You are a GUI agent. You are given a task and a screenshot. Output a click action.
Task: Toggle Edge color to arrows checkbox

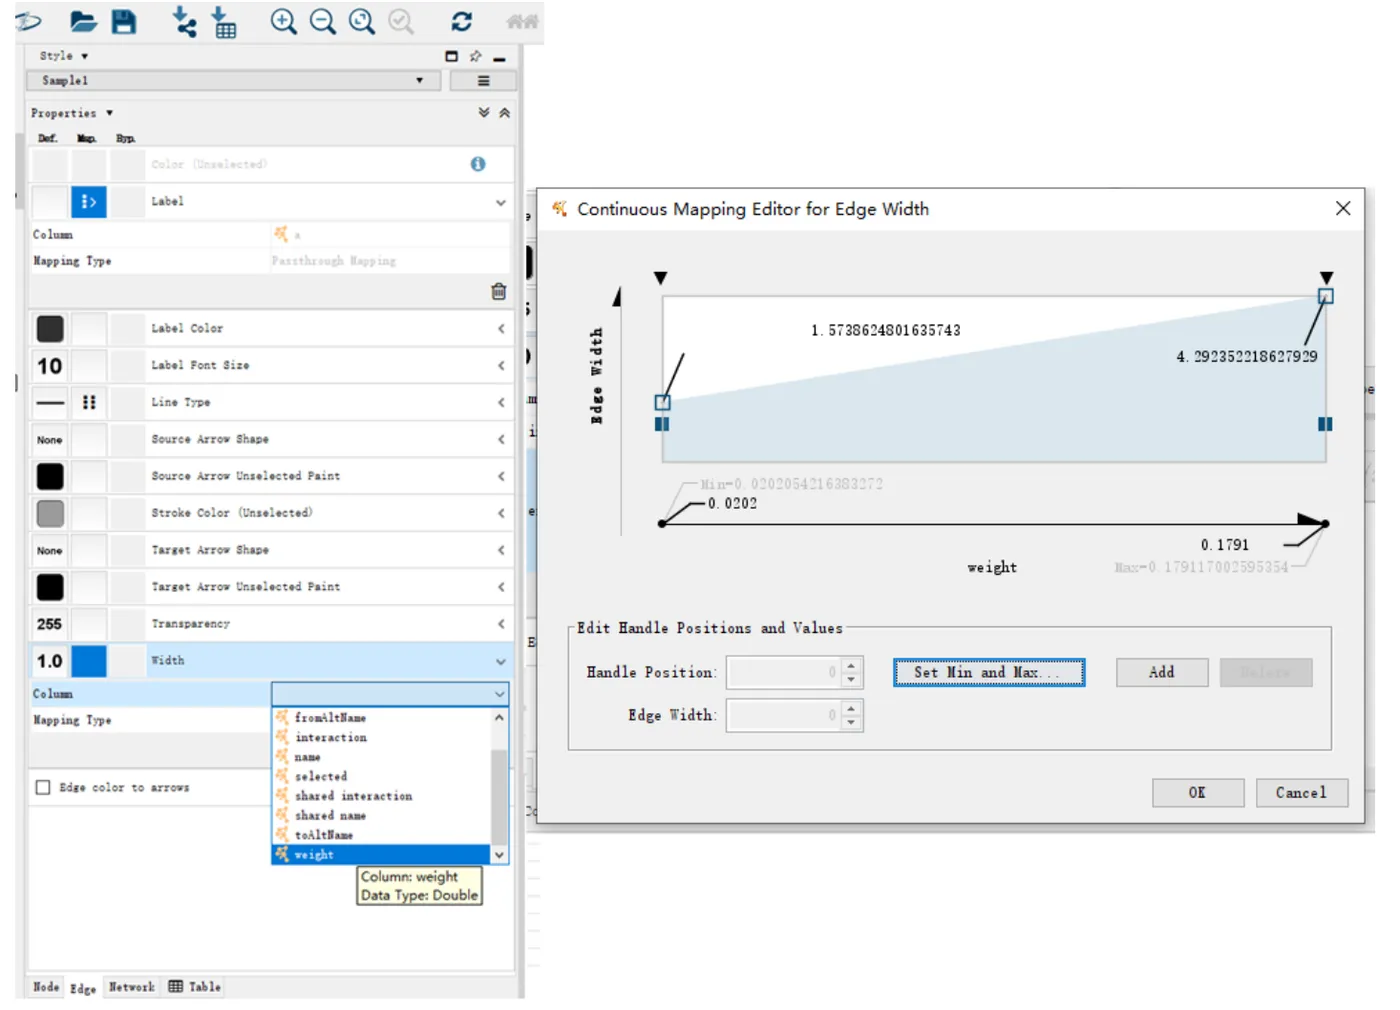tap(43, 787)
